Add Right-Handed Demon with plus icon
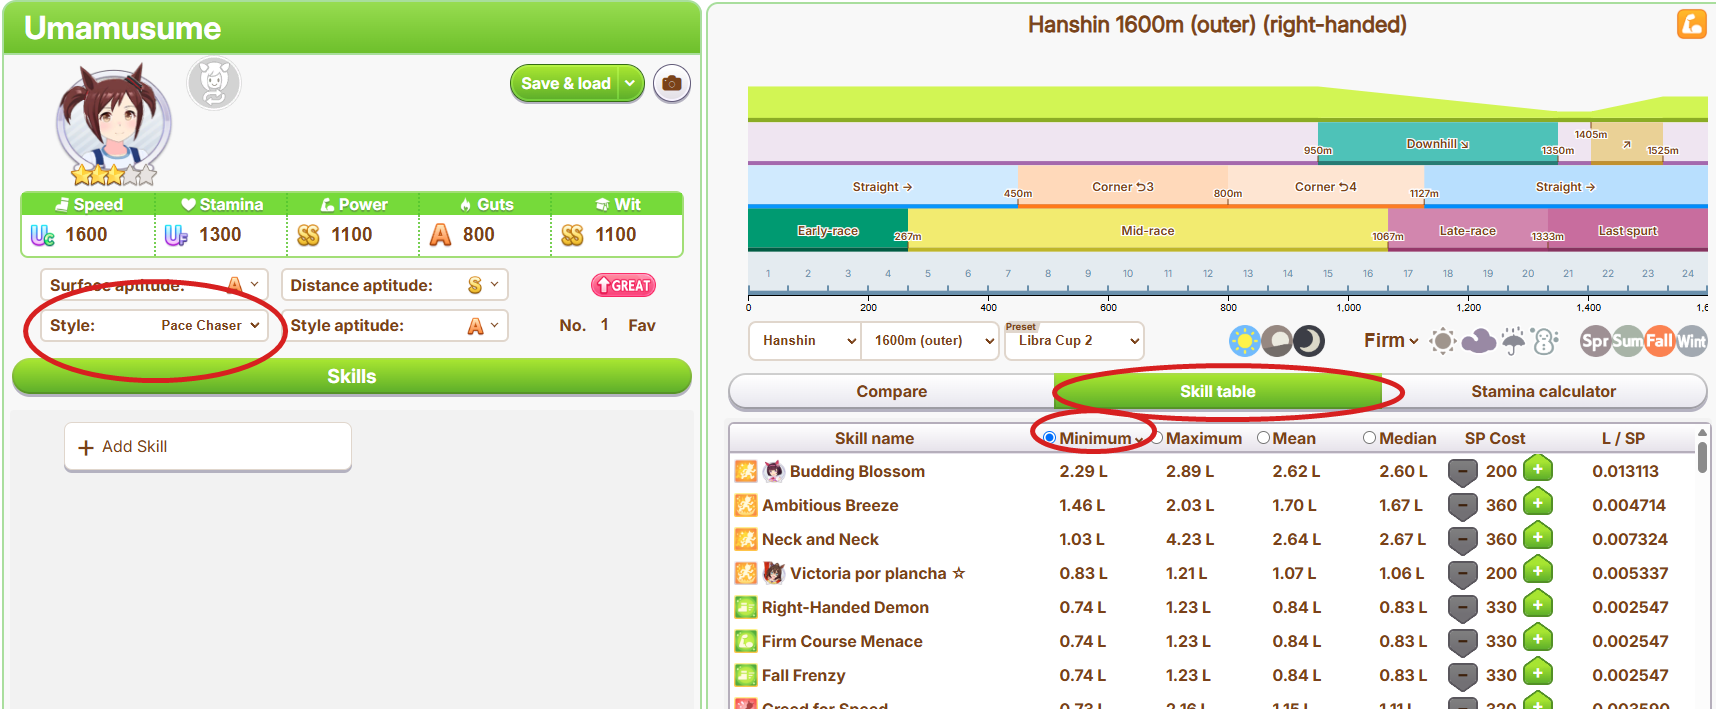The image size is (1716, 709). pyautogui.click(x=1538, y=605)
